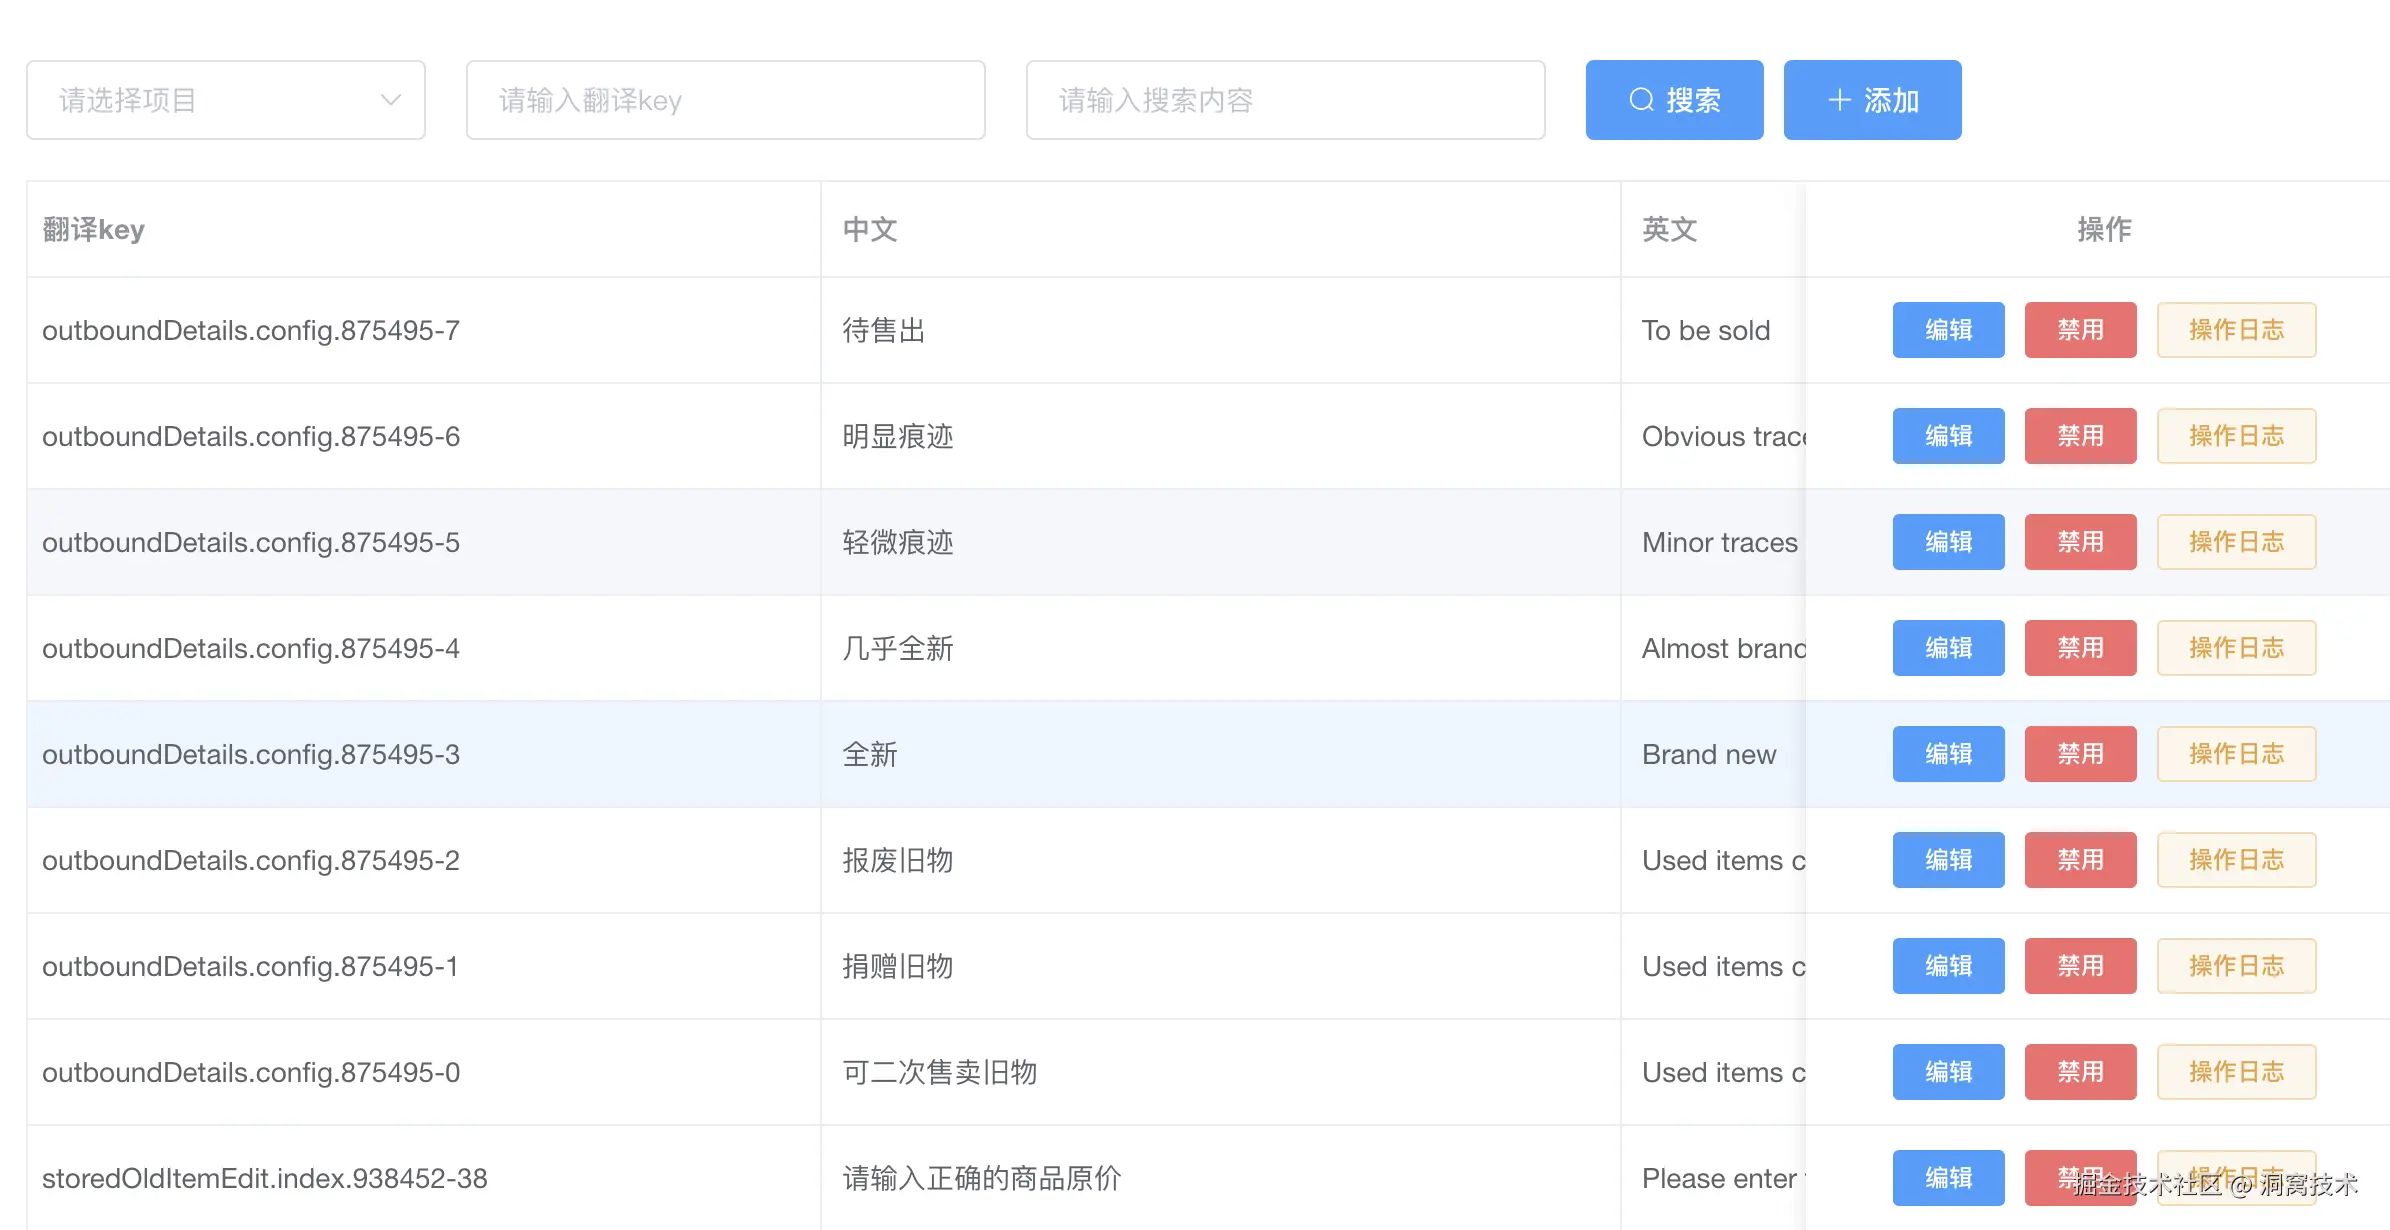Disable the 明显痕迹 translation entry
This screenshot has height=1230, width=2390.
[x=2080, y=436]
